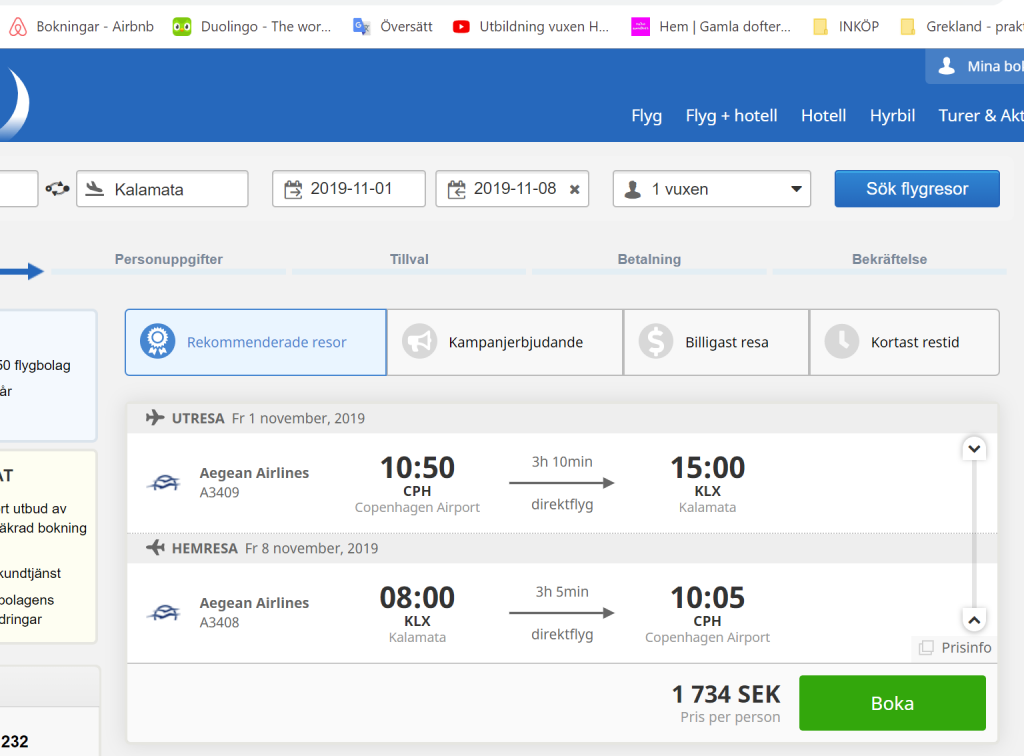Open the INKÖP bookmark folder
The image size is (1024, 756).
[x=846, y=27]
